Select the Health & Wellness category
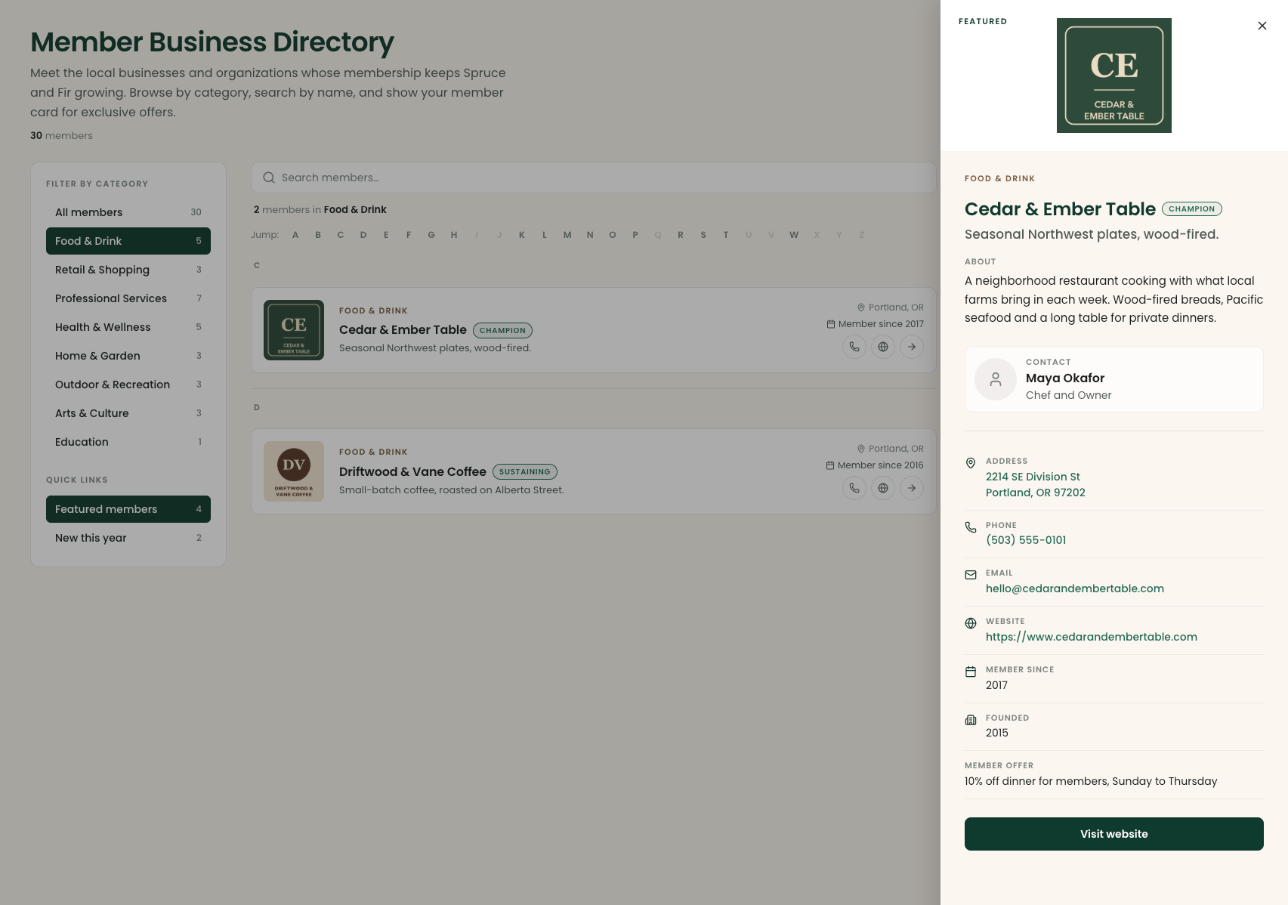Viewport: 1288px width, 905px height. (x=128, y=327)
